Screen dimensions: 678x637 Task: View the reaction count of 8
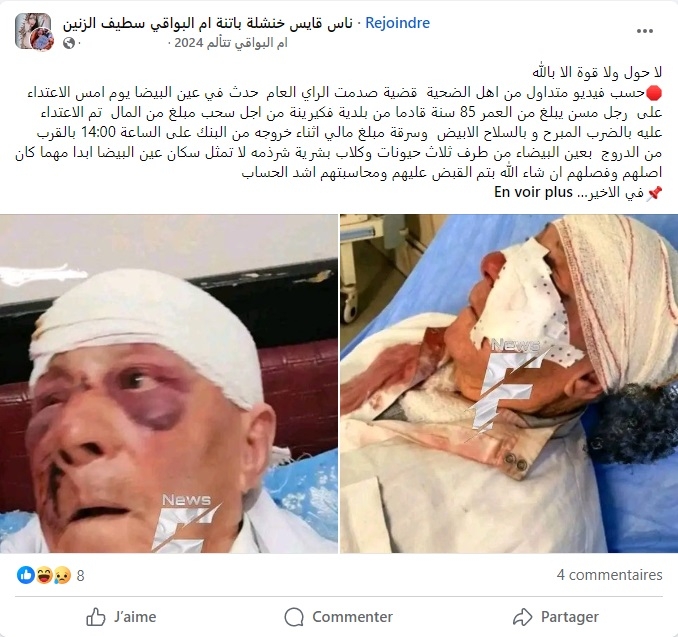80,576
